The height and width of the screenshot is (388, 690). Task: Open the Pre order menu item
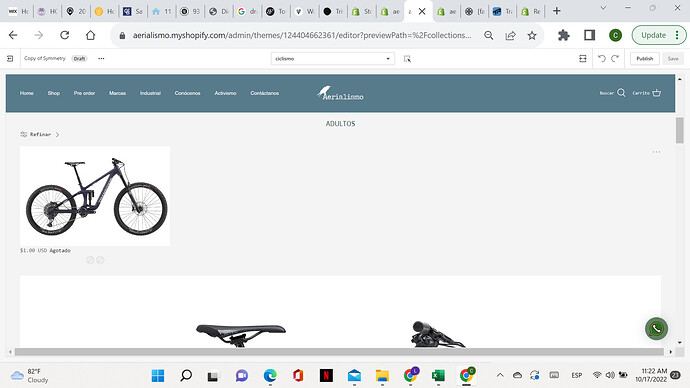pos(84,93)
